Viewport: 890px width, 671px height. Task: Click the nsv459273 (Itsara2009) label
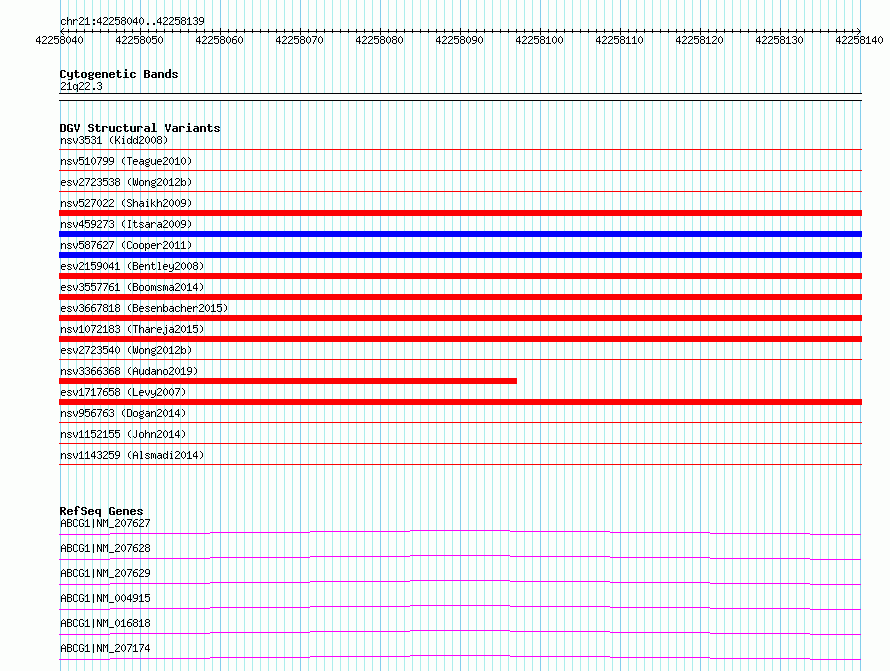[126, 224]
